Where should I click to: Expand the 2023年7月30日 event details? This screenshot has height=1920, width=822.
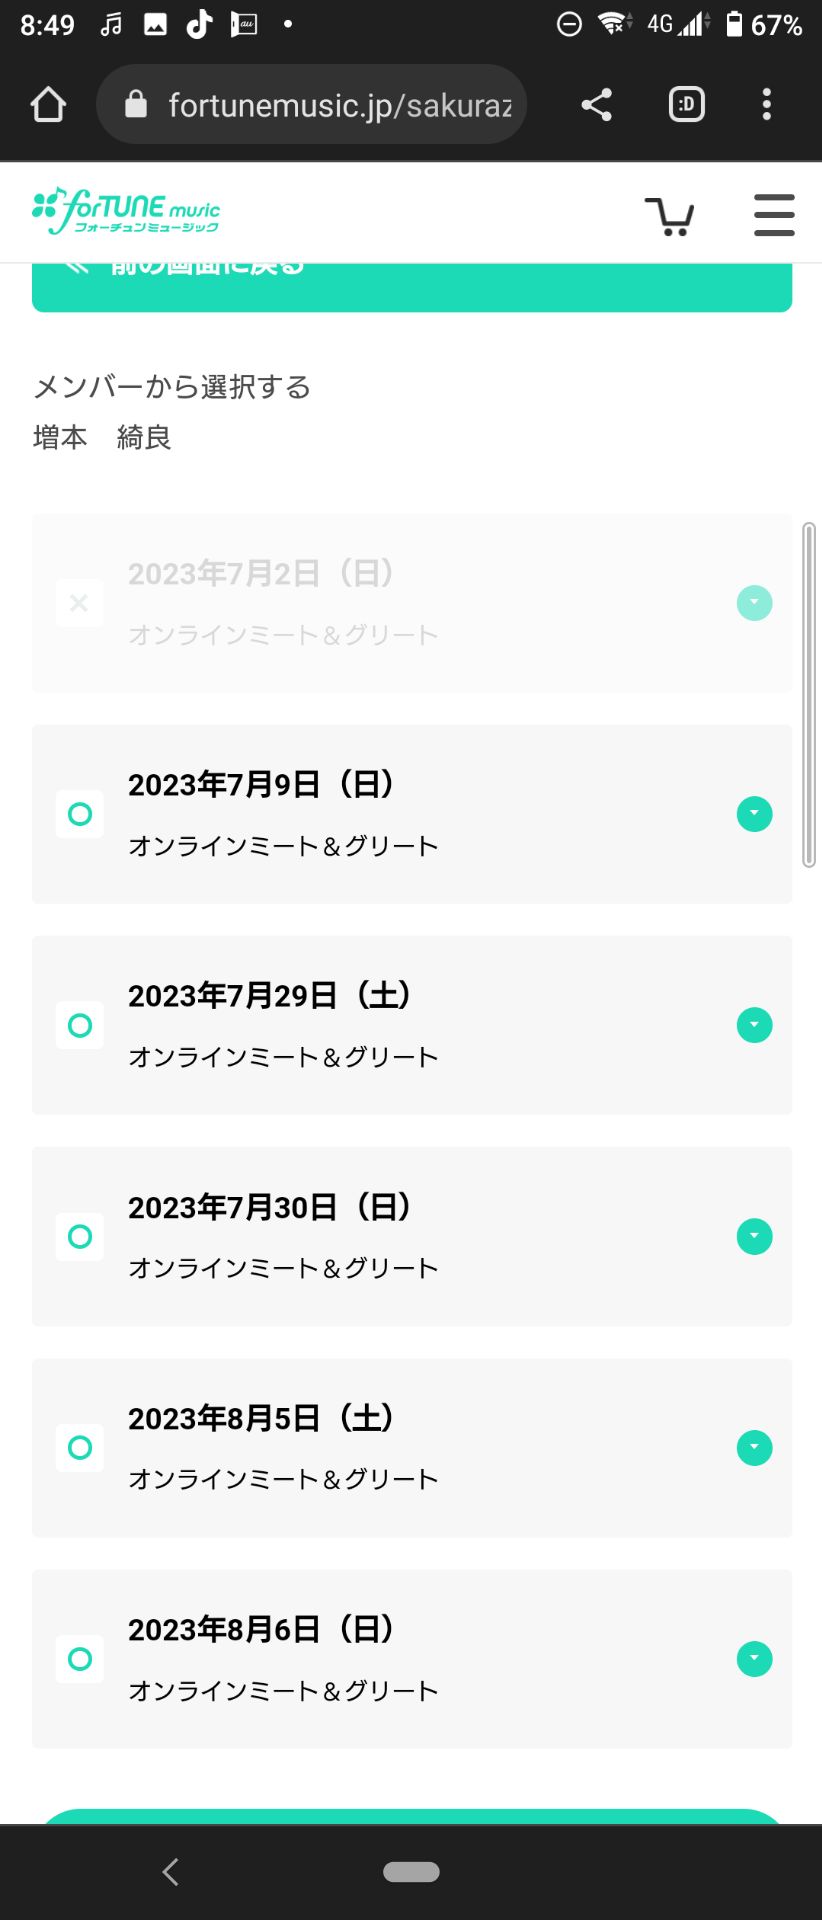point(754,1236)
